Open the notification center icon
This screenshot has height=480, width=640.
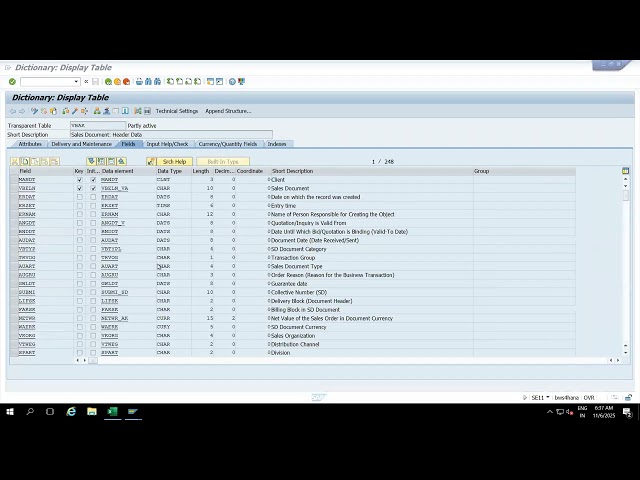click(627, 412)
